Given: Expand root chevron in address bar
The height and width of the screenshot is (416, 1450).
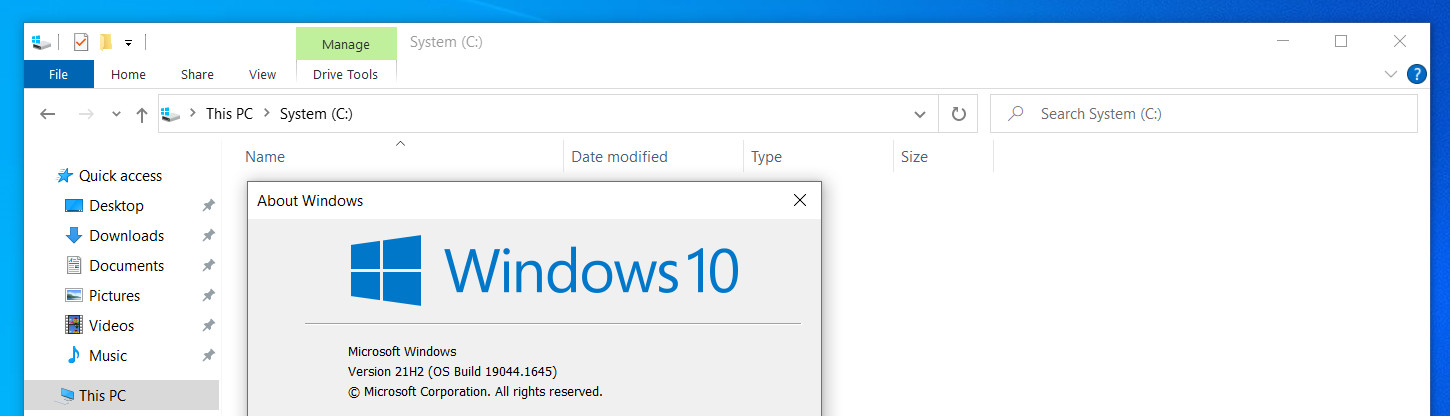Looking at the screenshot, I should pos(192,114).
